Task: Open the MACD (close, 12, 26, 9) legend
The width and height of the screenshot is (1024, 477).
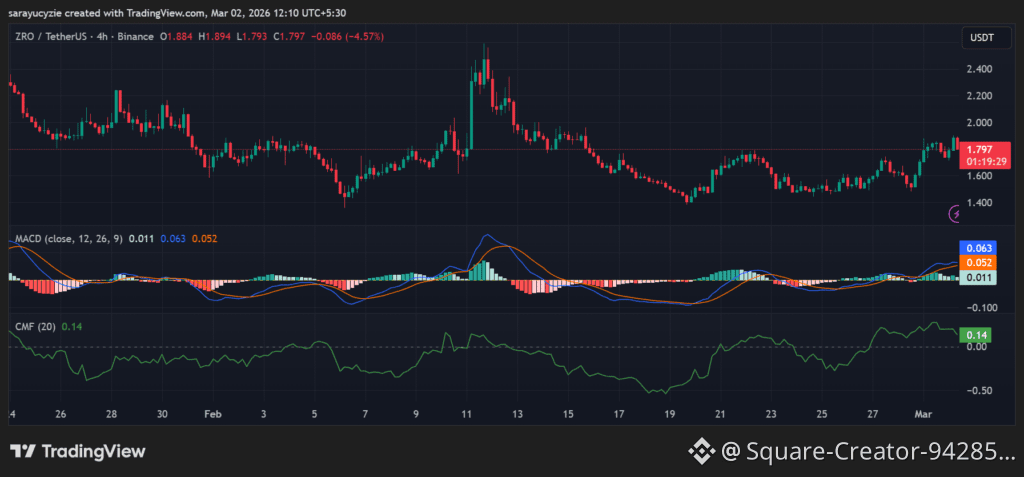Action: point(69,239)
